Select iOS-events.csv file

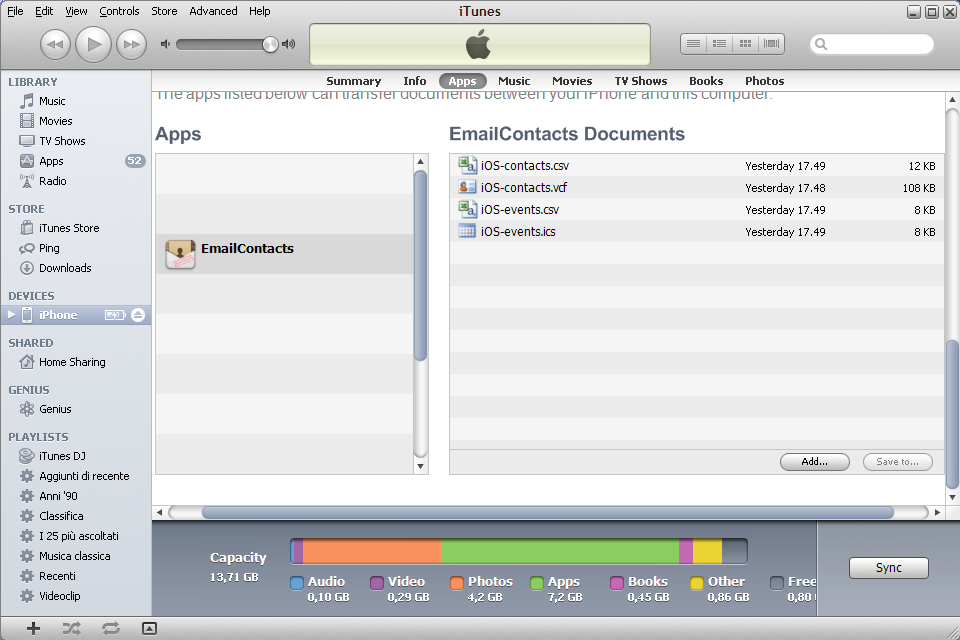click(x=697, y=209)
